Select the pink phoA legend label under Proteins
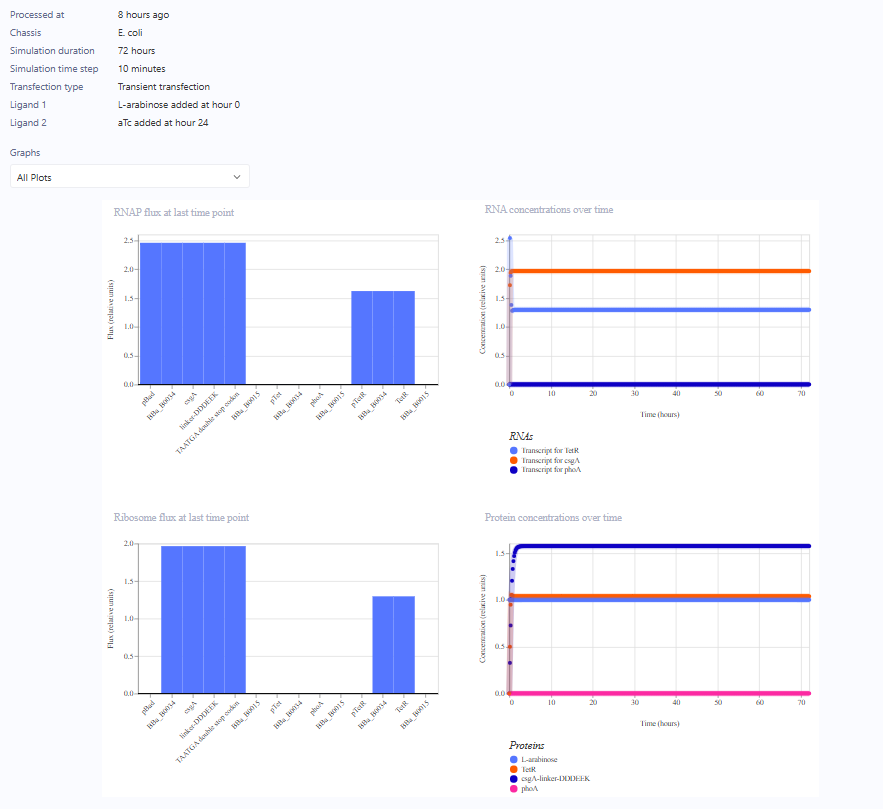Image resolution: width=883 pixels, height=809 pixels. click(530, 789)
